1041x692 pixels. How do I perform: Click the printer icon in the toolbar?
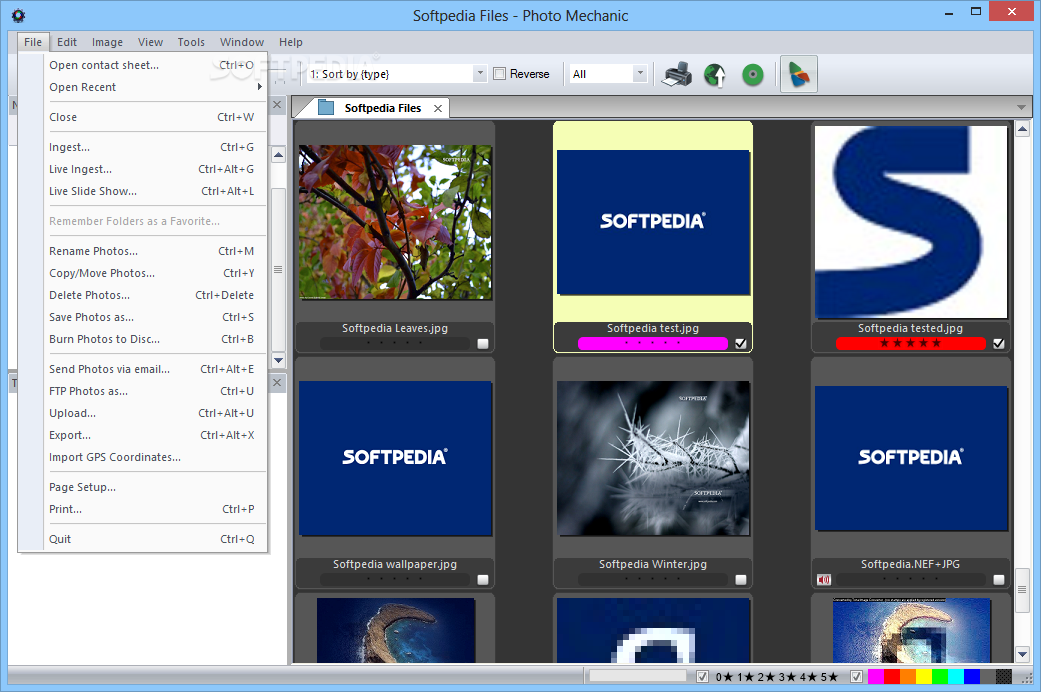[677, 74]
